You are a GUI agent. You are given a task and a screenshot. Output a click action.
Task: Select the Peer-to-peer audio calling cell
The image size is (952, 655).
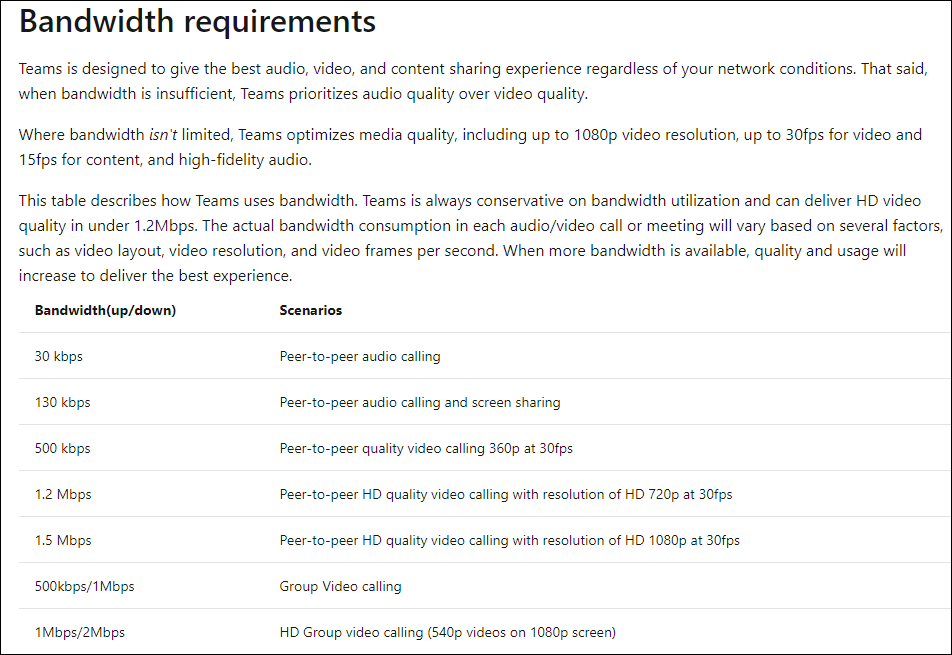[360, 356]
